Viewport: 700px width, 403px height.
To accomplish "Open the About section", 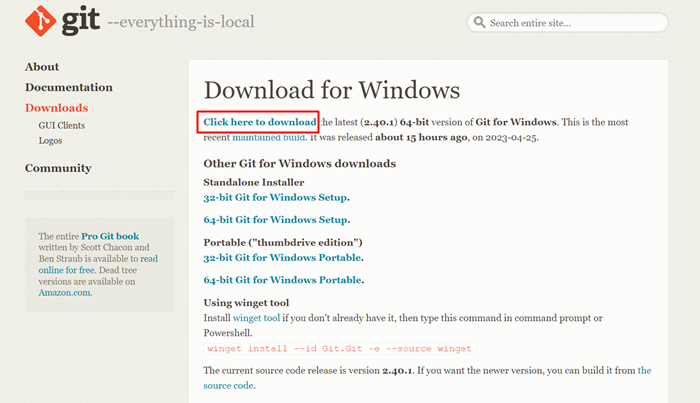I will [42, 66].
